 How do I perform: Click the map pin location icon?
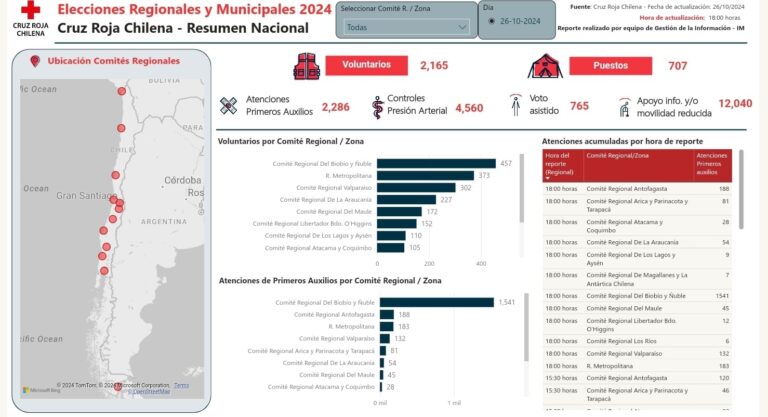pyautogui.click(x=35, y=61)
